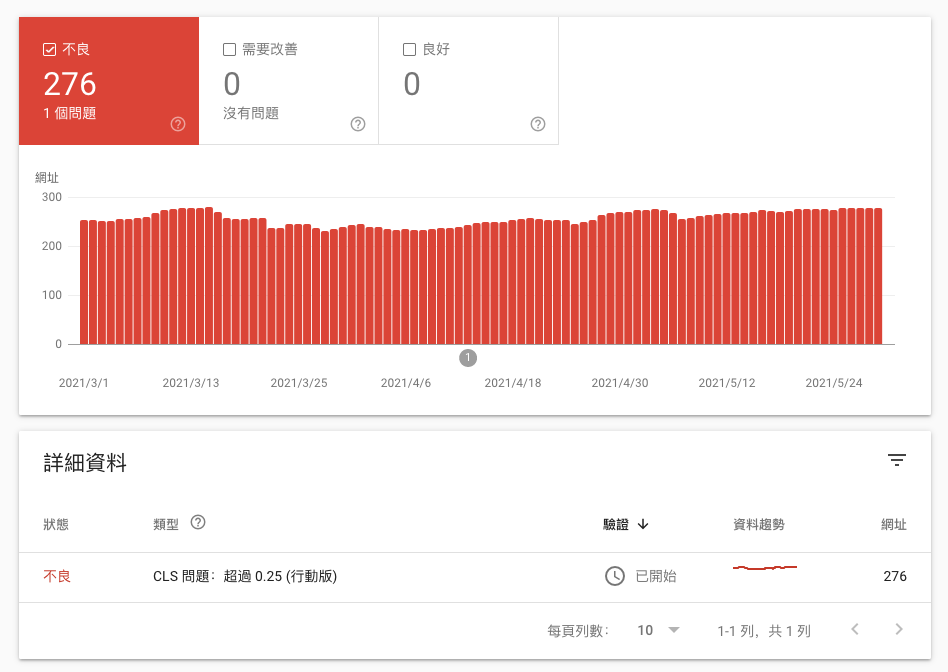The image size is (948, 672).
Task: Click the 狀態 column header
Action: tap(56, 524)
